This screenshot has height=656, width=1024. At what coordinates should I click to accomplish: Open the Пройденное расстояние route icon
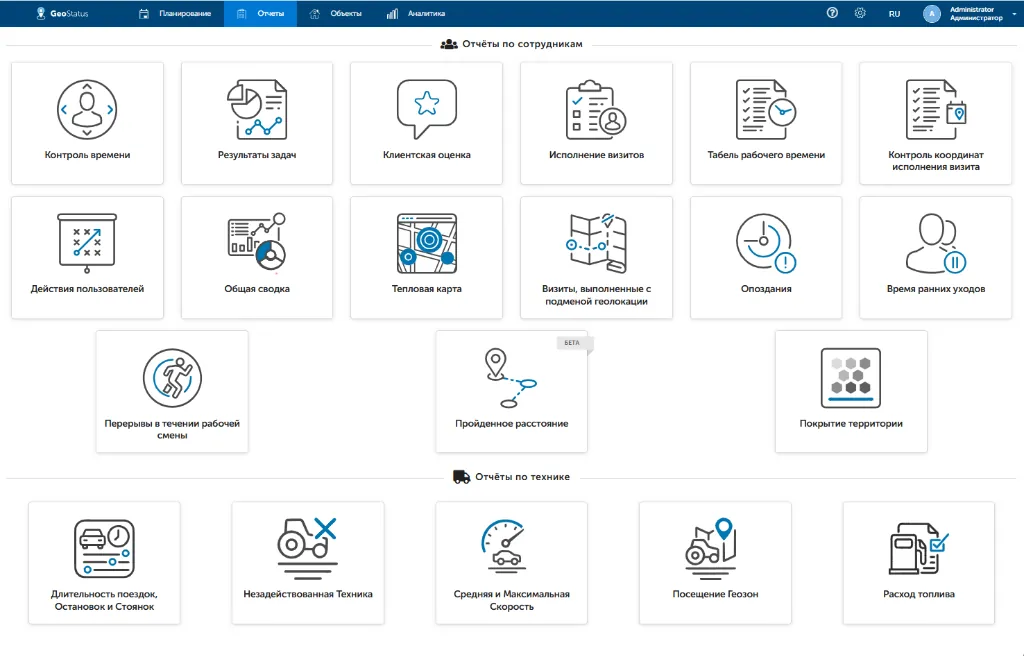pos(511,378)
